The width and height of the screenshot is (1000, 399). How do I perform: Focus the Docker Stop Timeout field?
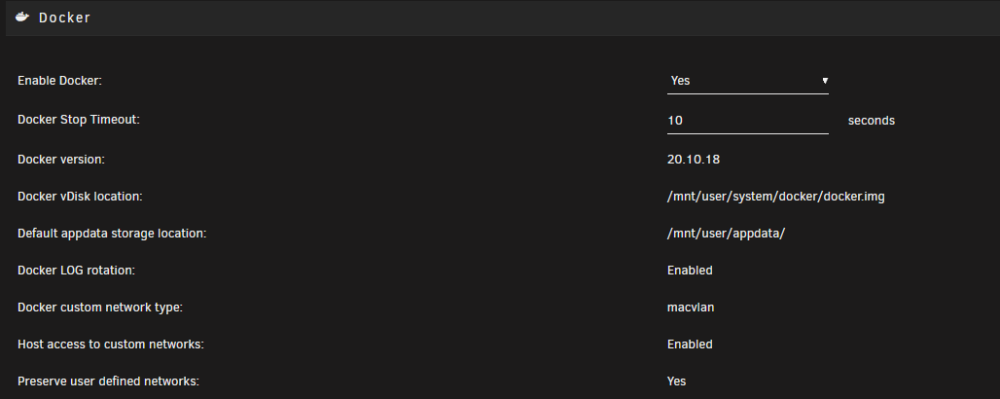747,120
